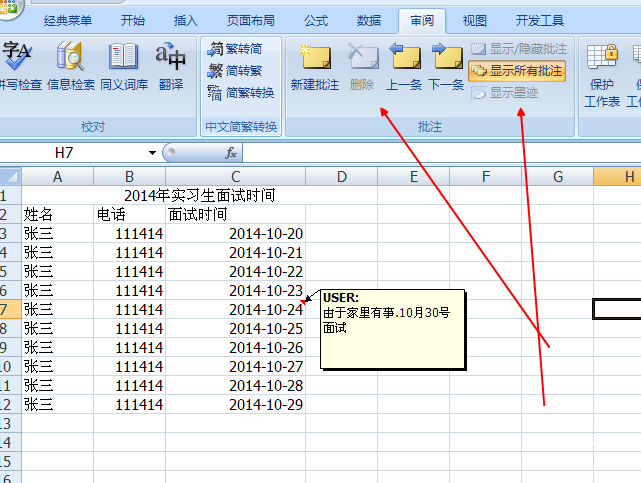Convert text using 繁转简

coord(236,49)
